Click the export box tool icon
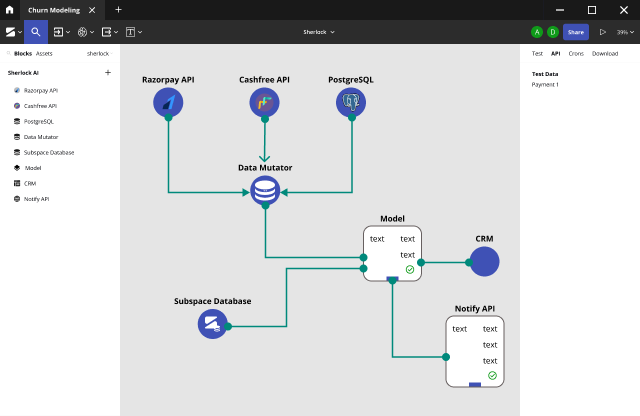 point(107,32)
